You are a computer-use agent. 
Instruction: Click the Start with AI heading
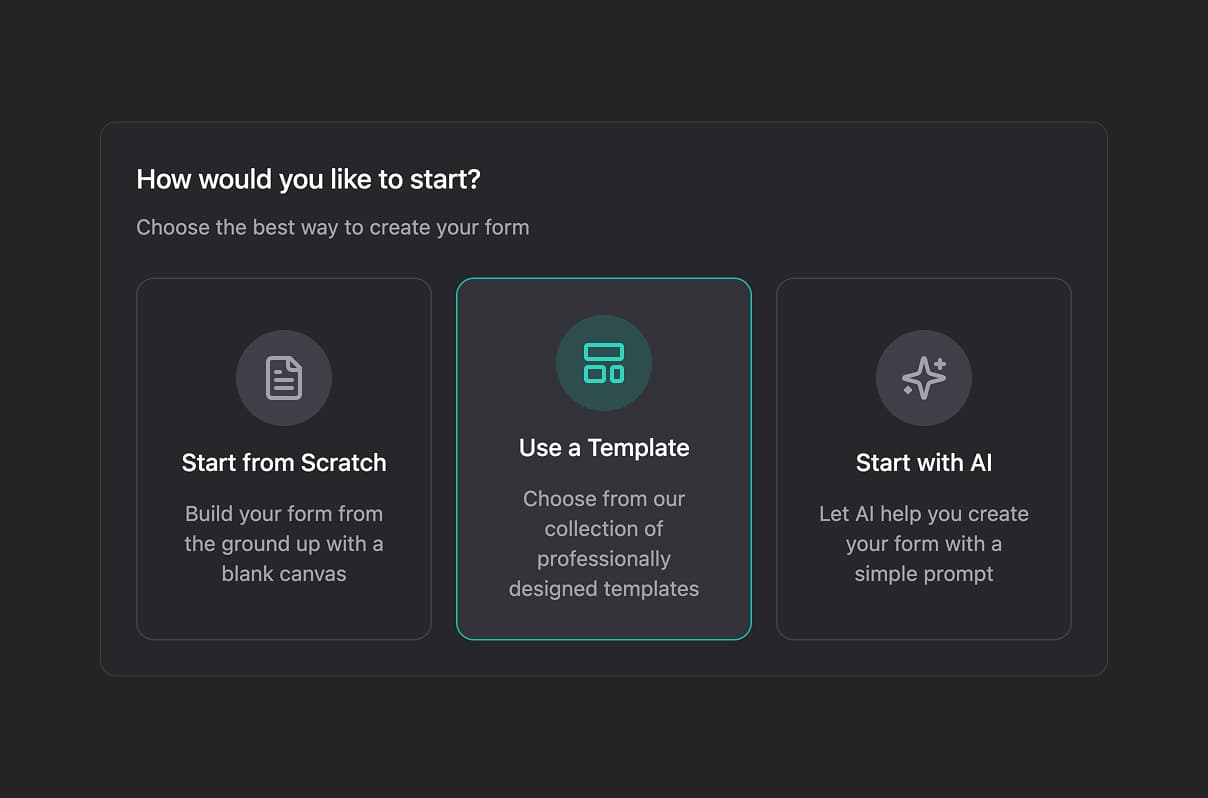[x=924, y=462]
